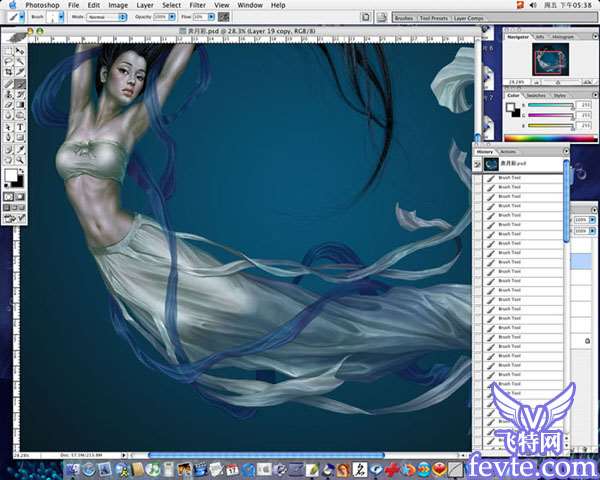Image resolution: width=600 pixels, height=480 pixels.
Task: Select the Gradient tool
Action: coord(20,105)
